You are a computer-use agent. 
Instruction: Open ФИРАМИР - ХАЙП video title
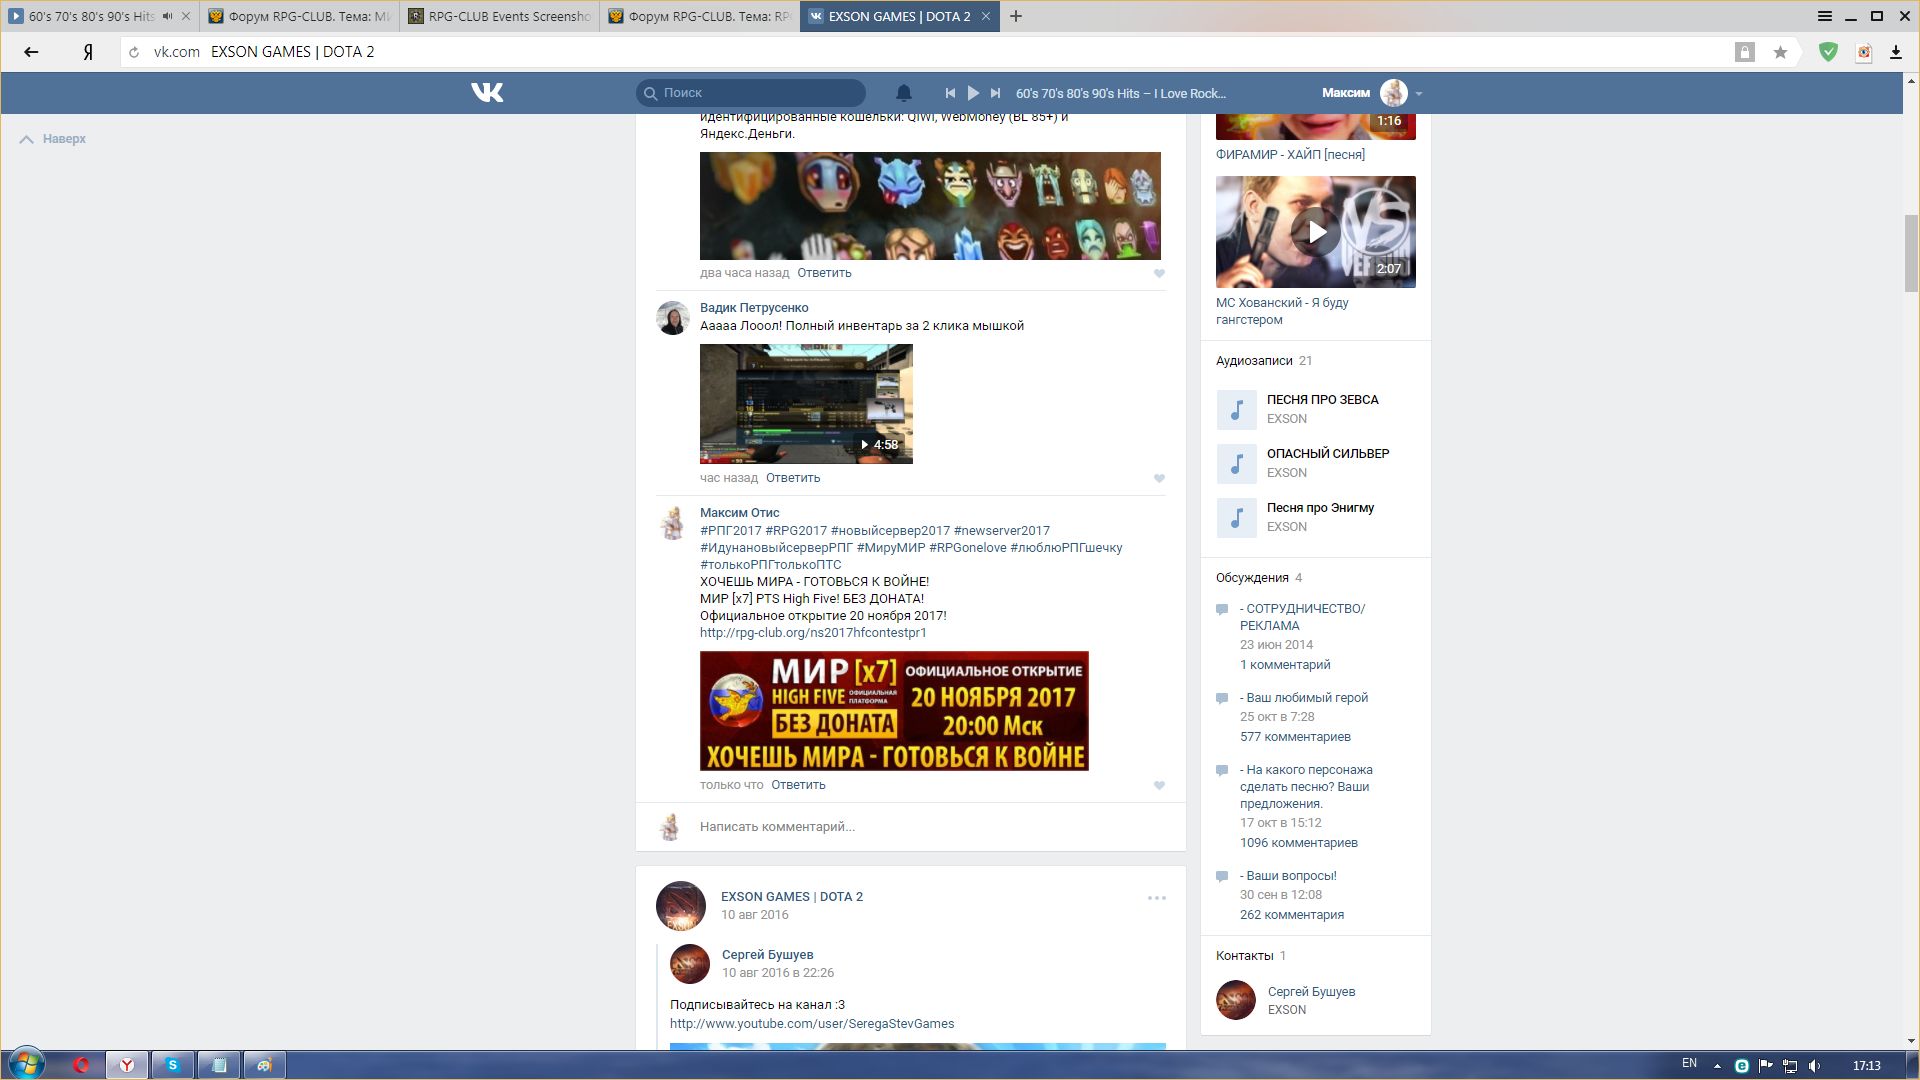tap(1290, 155)
